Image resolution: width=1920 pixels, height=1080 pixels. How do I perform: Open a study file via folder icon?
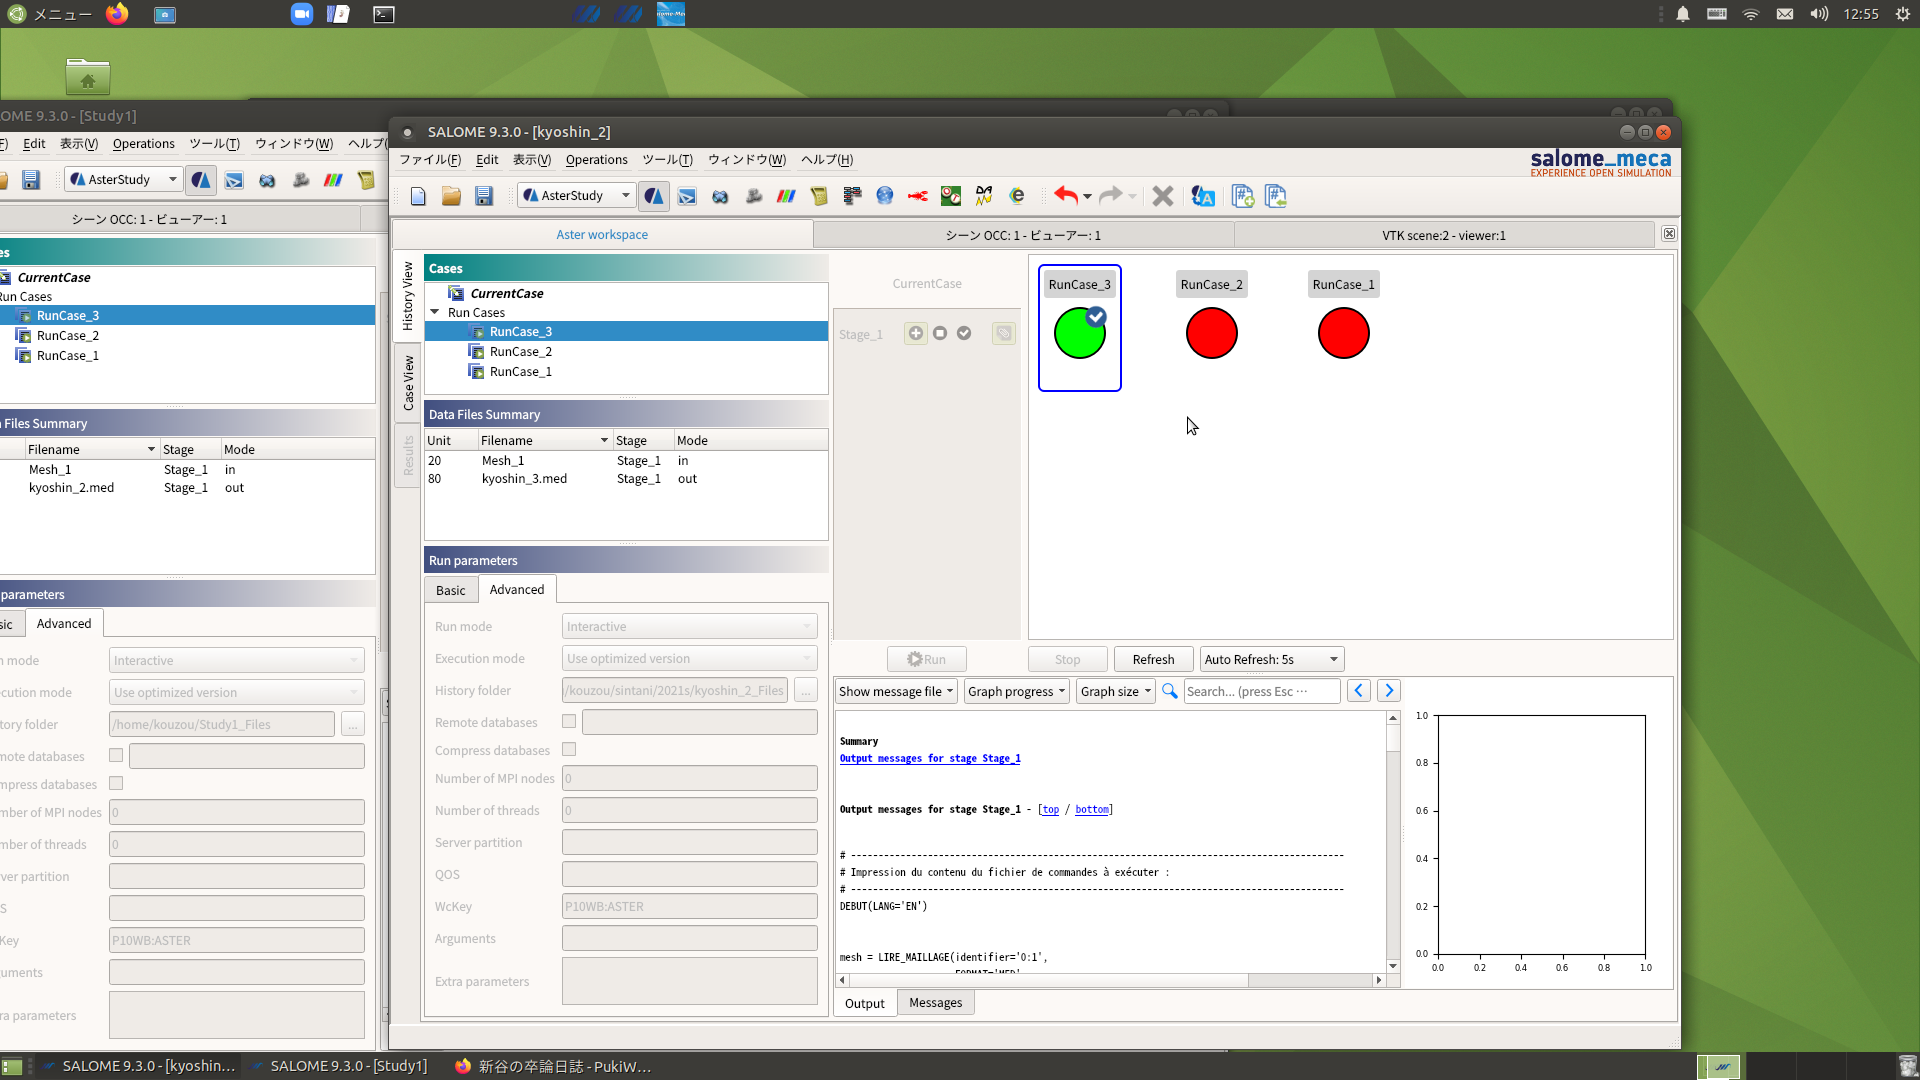[451, 196]
